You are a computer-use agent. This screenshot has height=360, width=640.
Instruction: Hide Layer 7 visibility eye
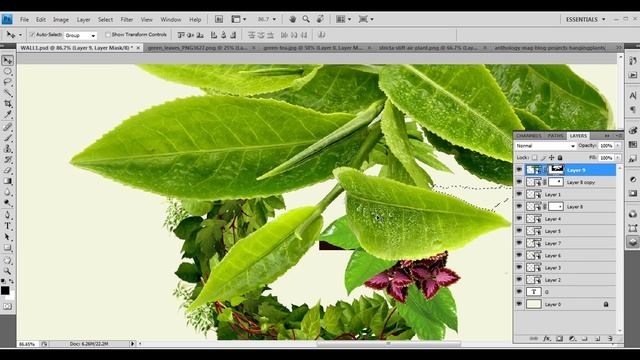tap(519, 243)
